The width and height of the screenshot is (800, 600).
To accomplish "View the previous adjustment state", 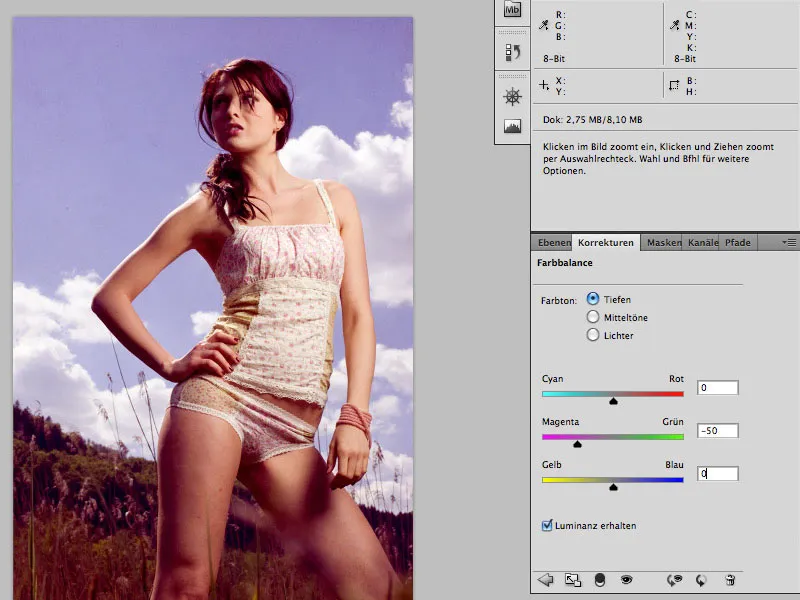I will click(674, 580).
